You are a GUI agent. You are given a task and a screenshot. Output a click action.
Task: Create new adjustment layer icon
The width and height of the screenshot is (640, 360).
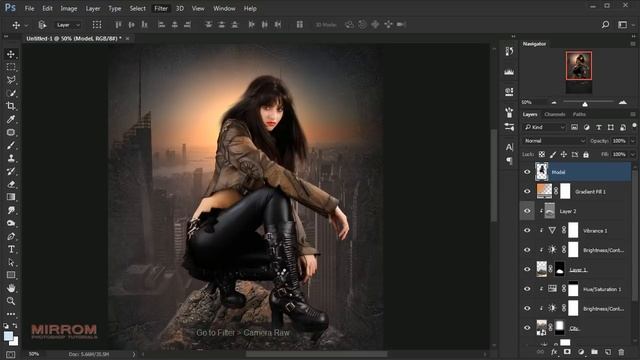580,351
